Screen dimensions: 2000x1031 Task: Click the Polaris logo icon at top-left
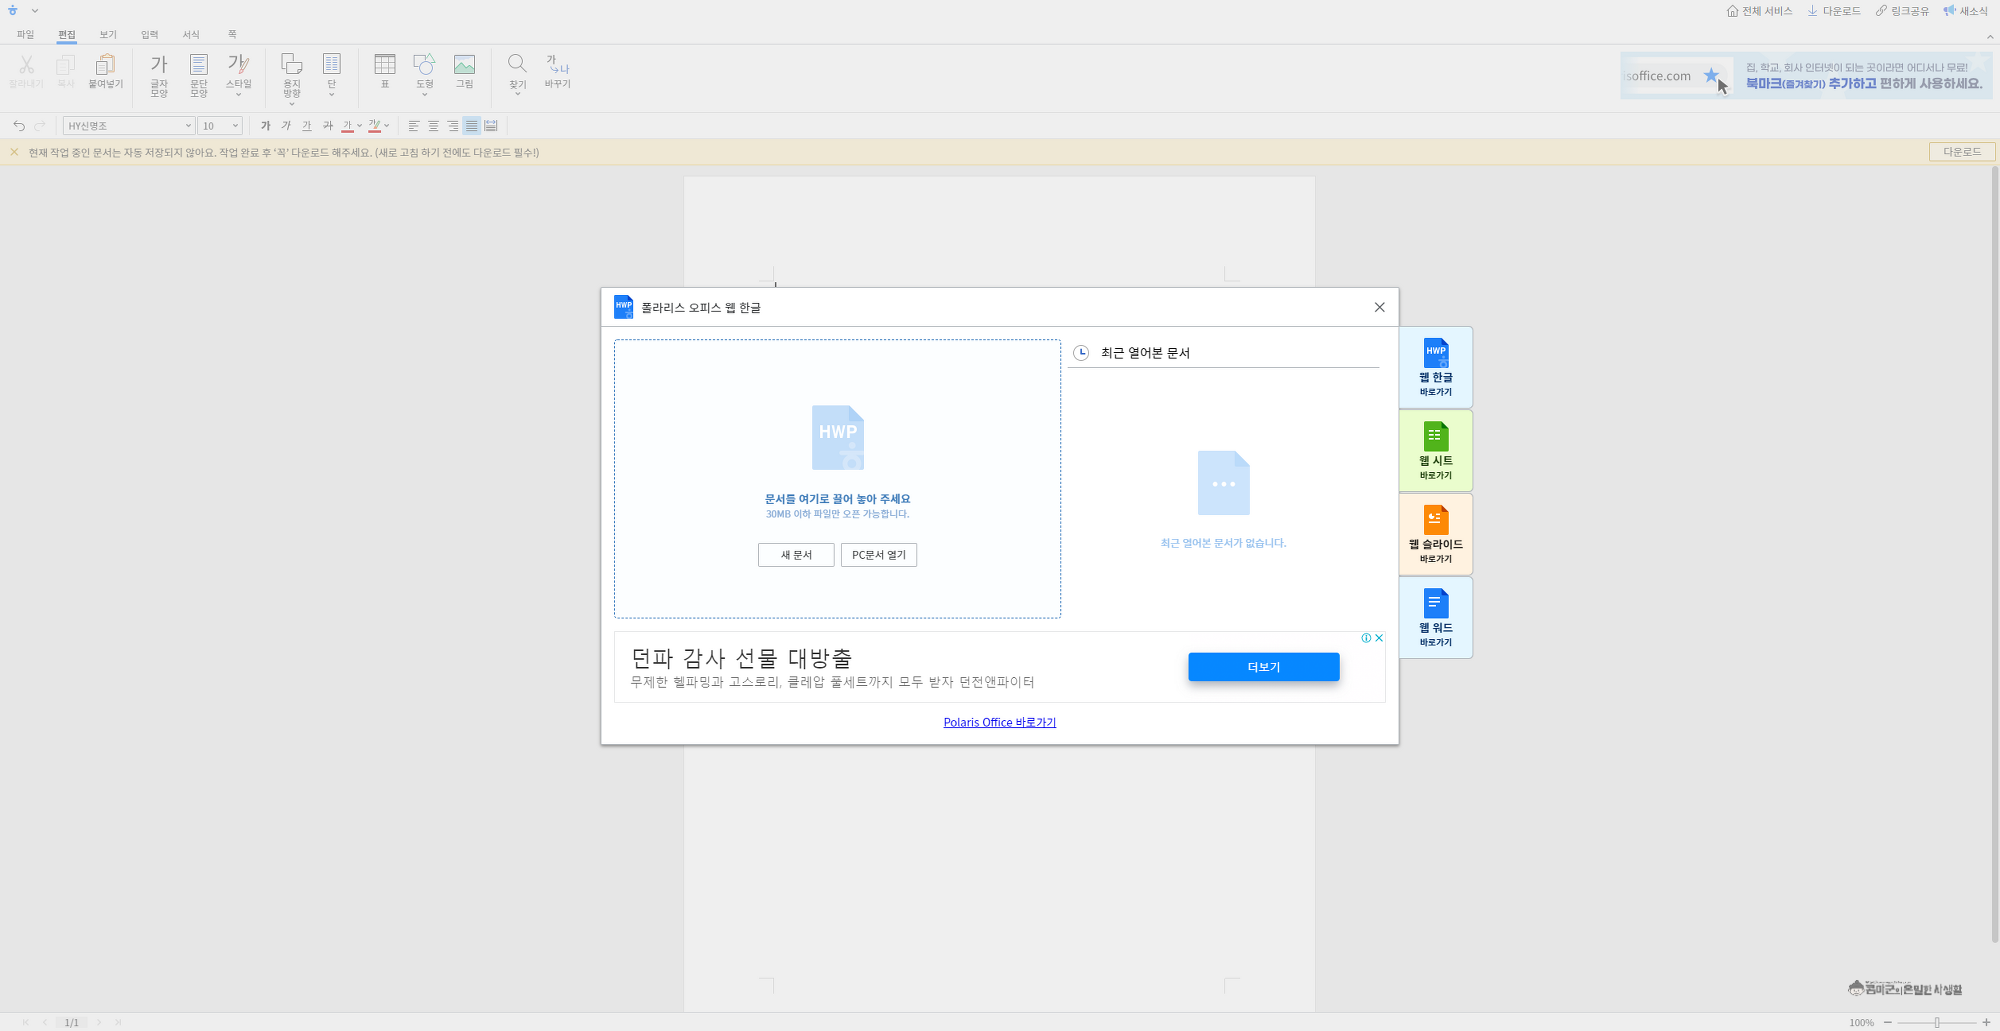click(13, 10)
